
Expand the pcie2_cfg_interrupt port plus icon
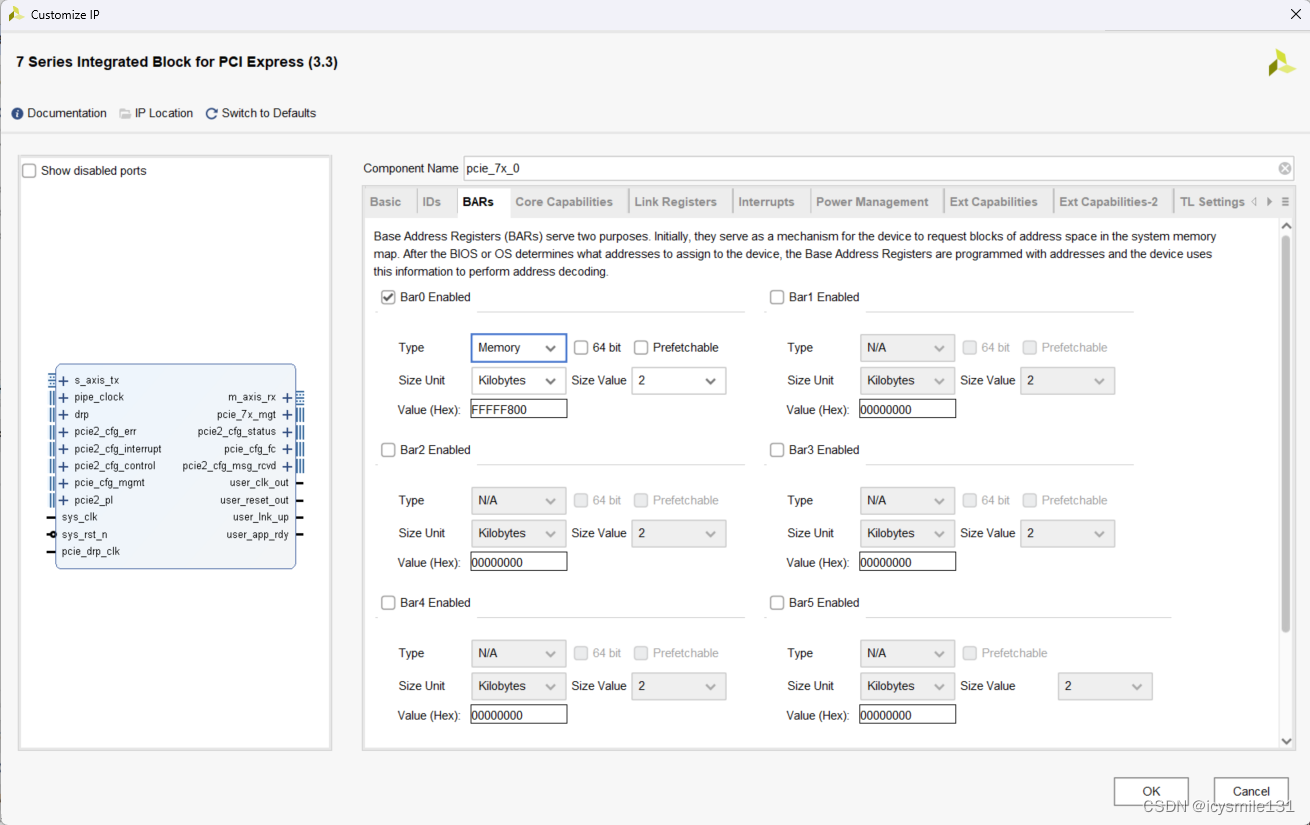coord(64,449)
